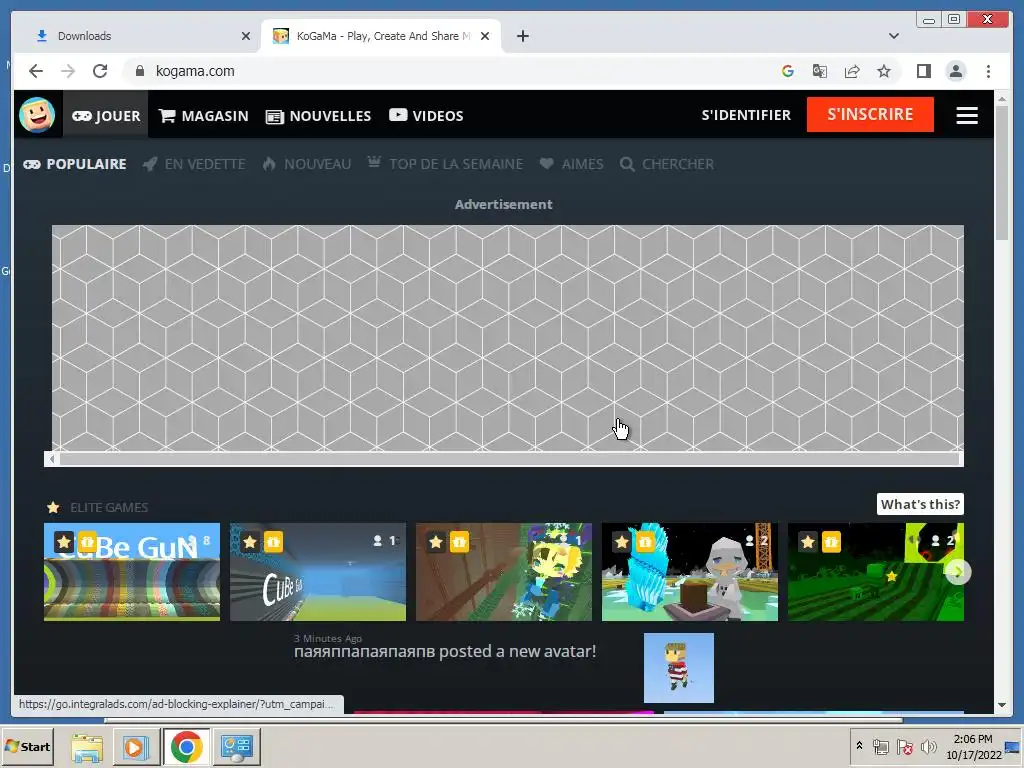Select the EN VEDETTE filter tab
The width and height of the screenshot is (1024, 768).
click(x=194, y=164)
